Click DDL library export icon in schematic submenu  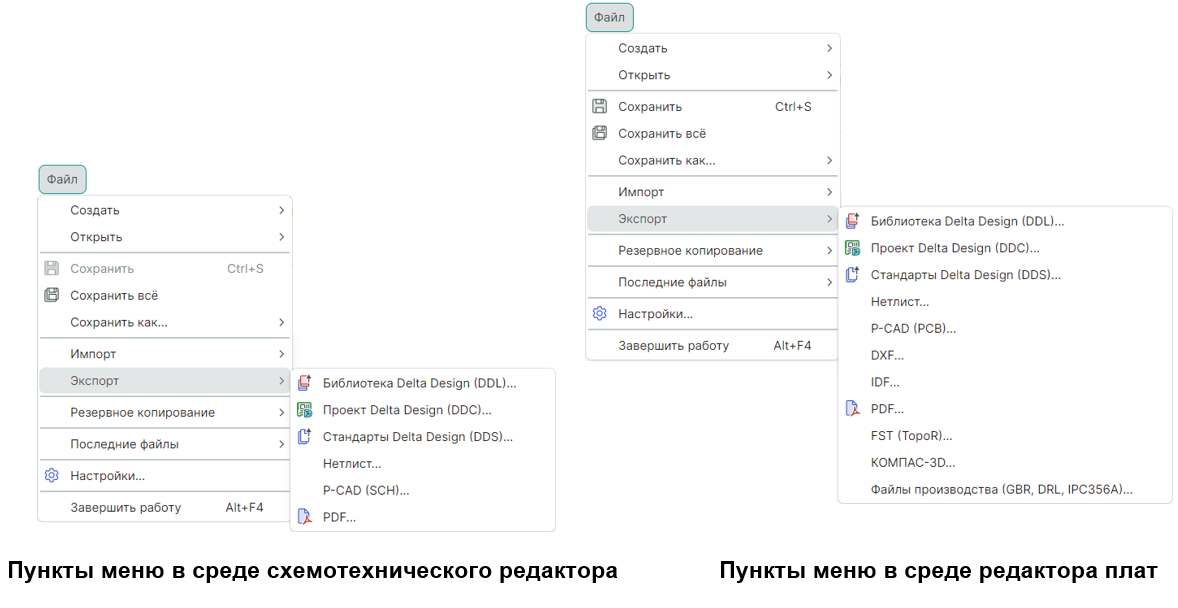(x=304, y=383)
